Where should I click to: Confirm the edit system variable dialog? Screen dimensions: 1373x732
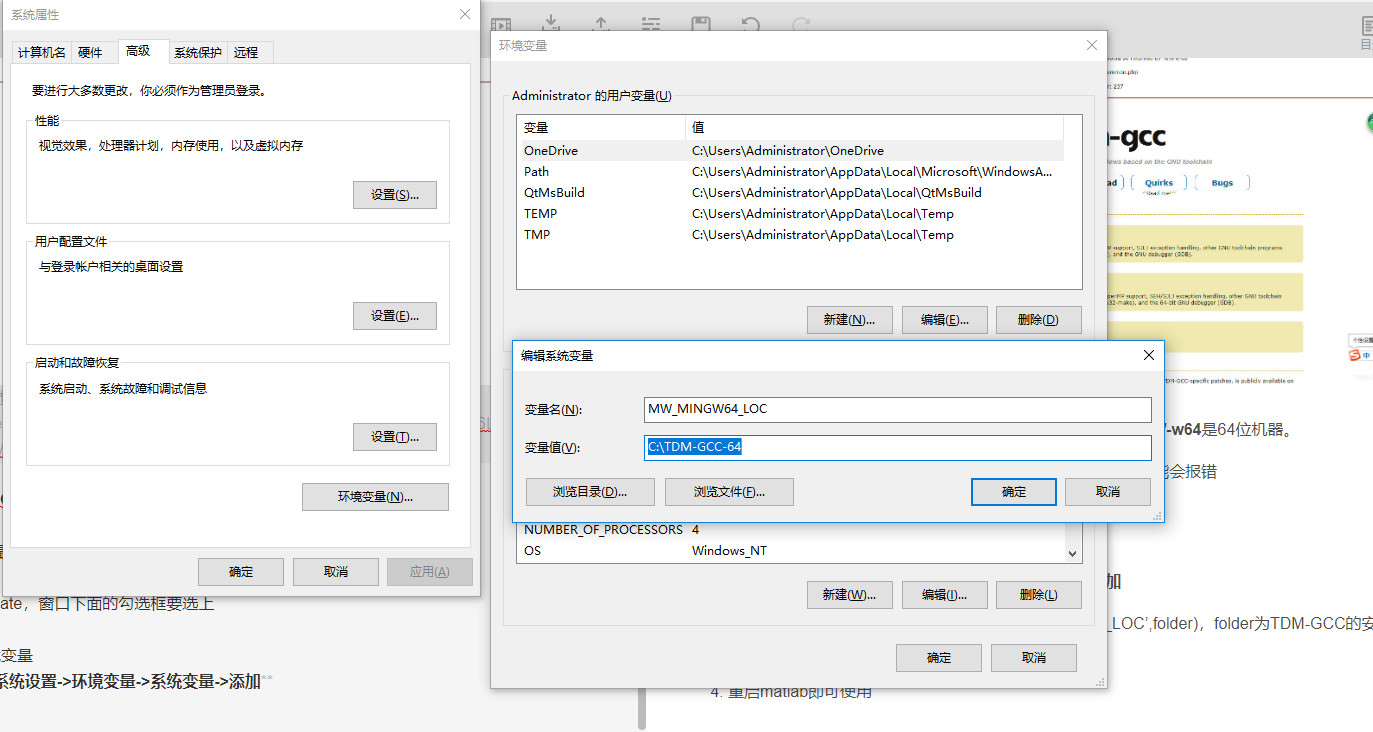click(1014, 492)
